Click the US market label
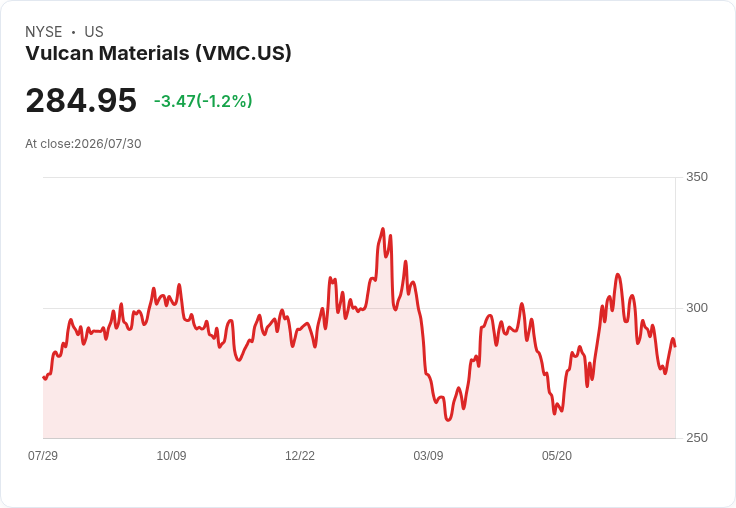Image resolution: width=736 pixels, height=508 pixels. click(x=94, y=32)
